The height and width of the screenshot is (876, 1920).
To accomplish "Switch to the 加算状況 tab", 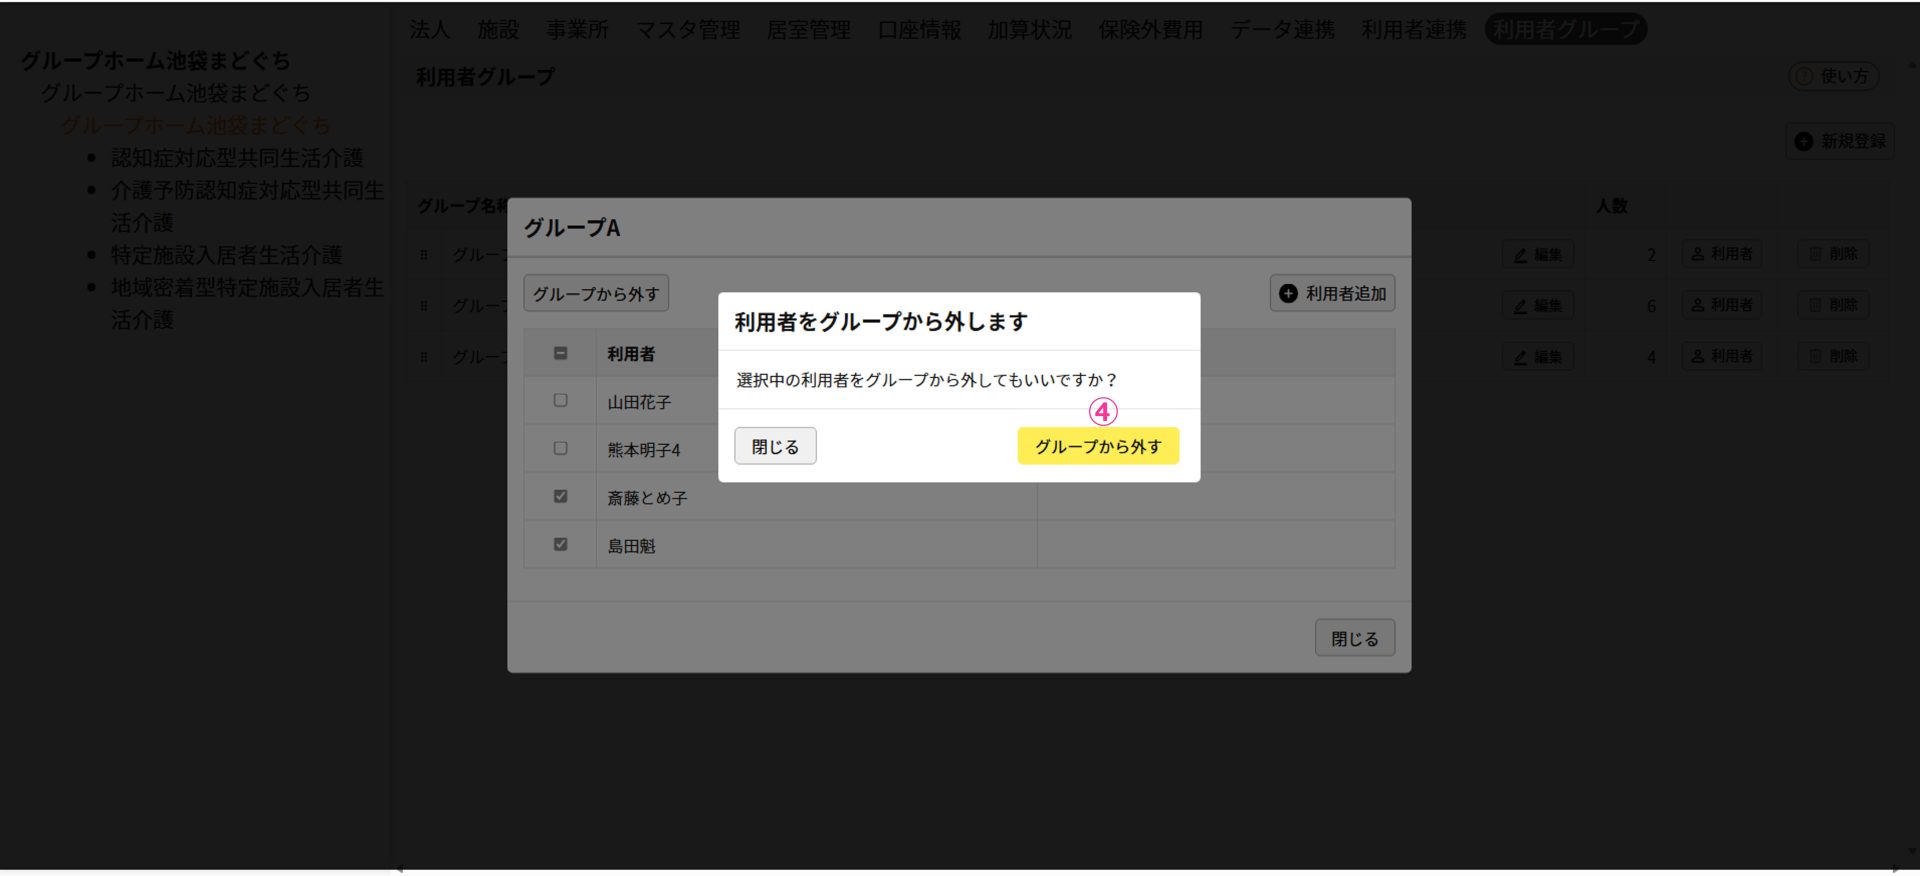I will [x=1029, y=30].
